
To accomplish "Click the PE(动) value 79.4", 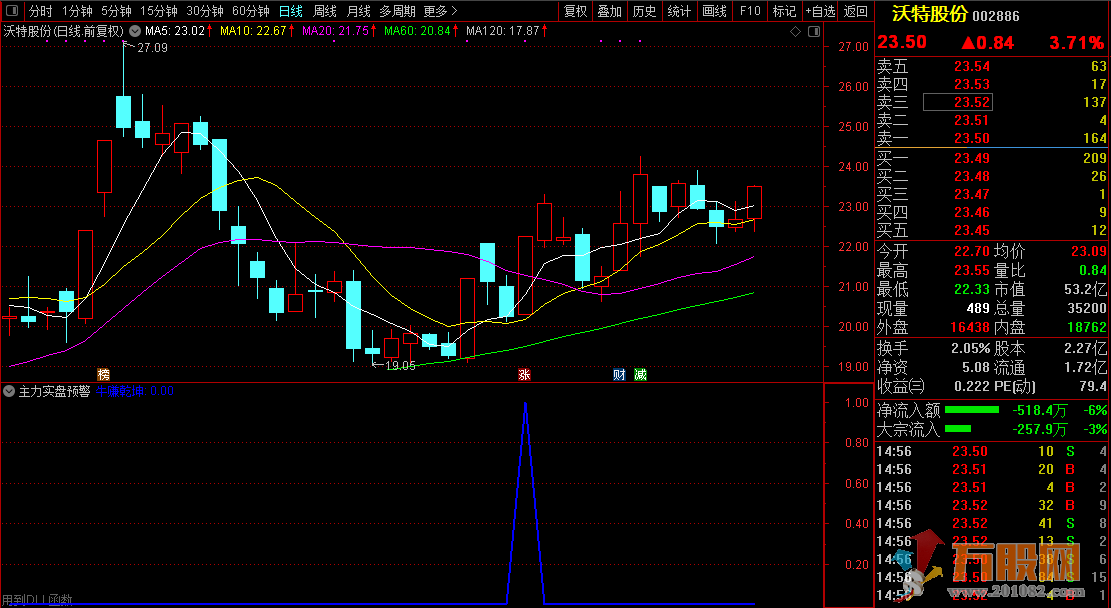I will tap(1093, 387).
